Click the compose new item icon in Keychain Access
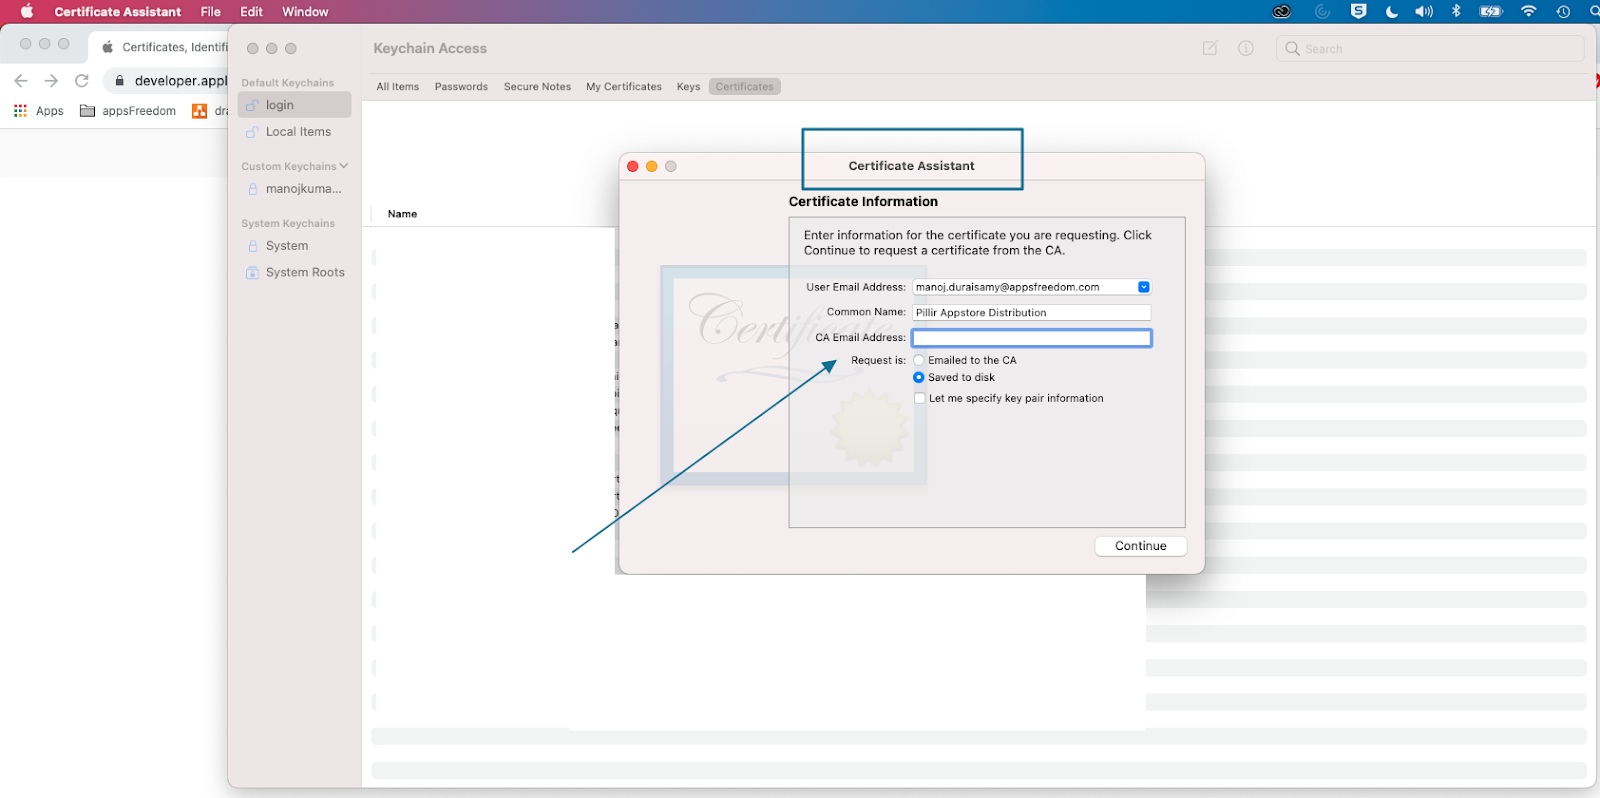The width and height of the screenshot is (1600, 798). [1210, 48]
